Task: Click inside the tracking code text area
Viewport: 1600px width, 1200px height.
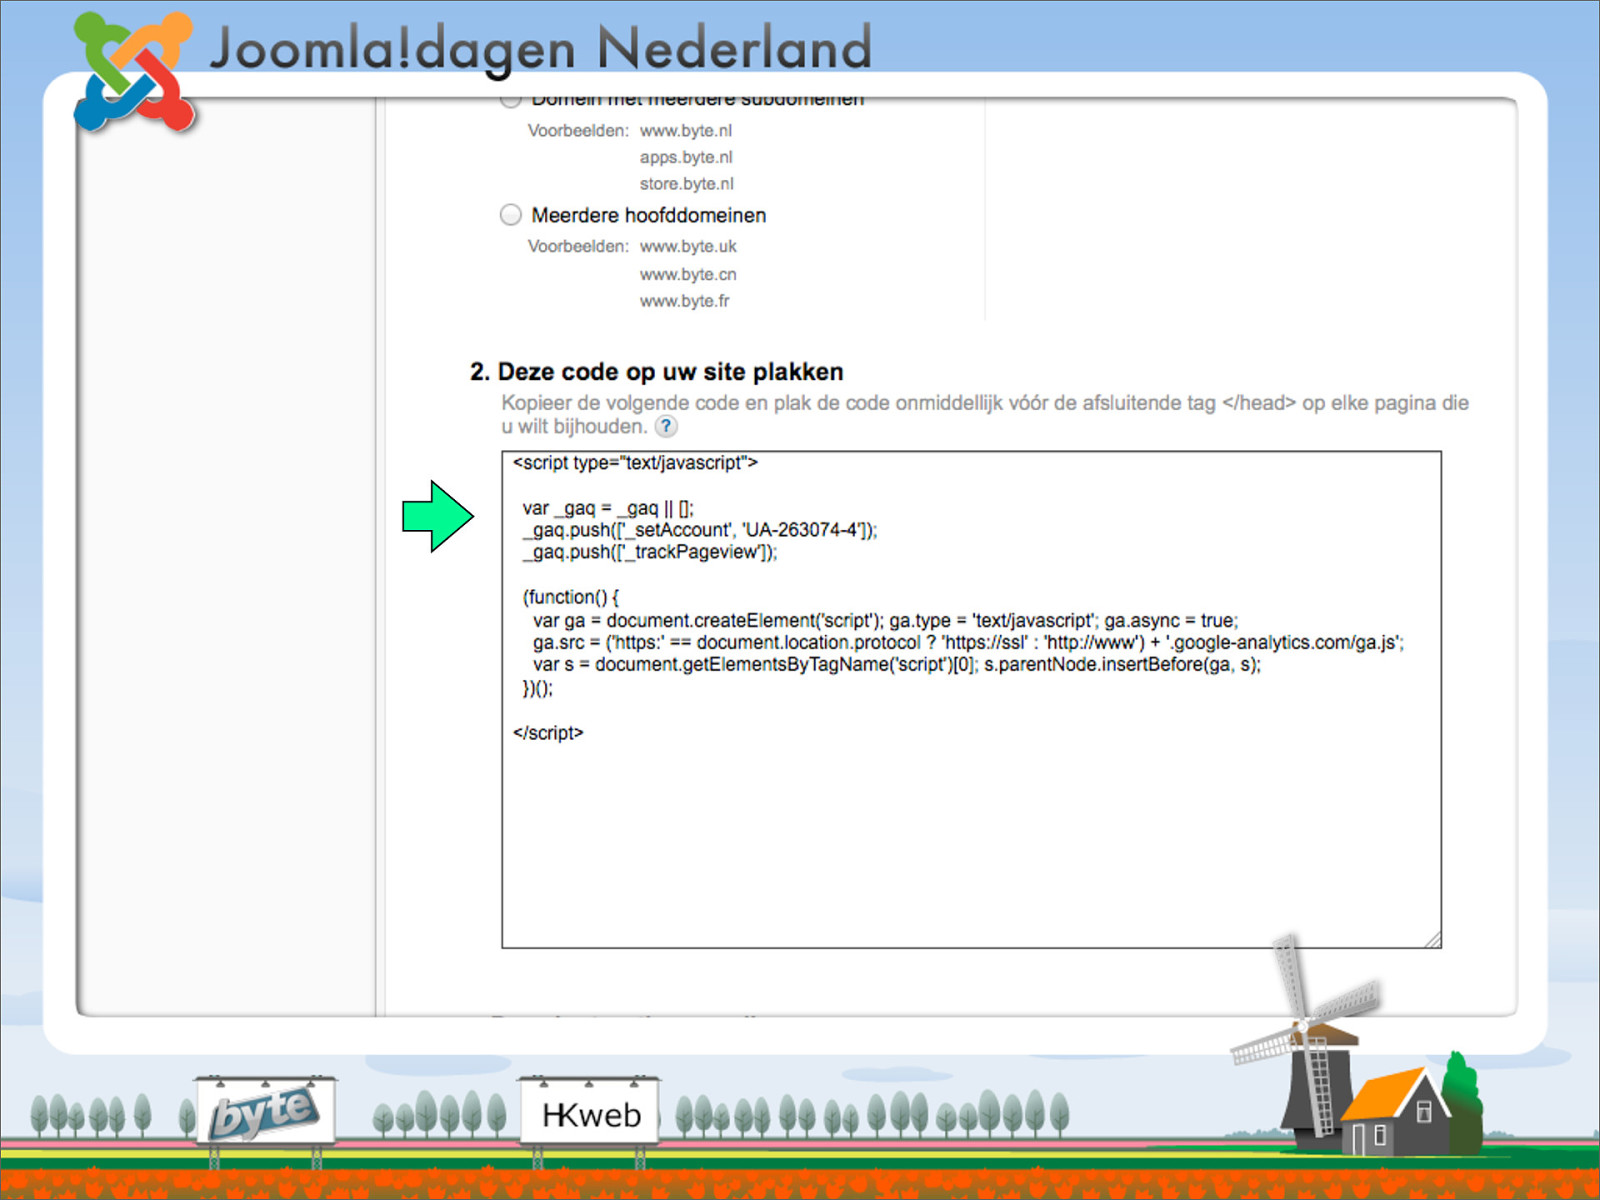Action: coord(971,699)
